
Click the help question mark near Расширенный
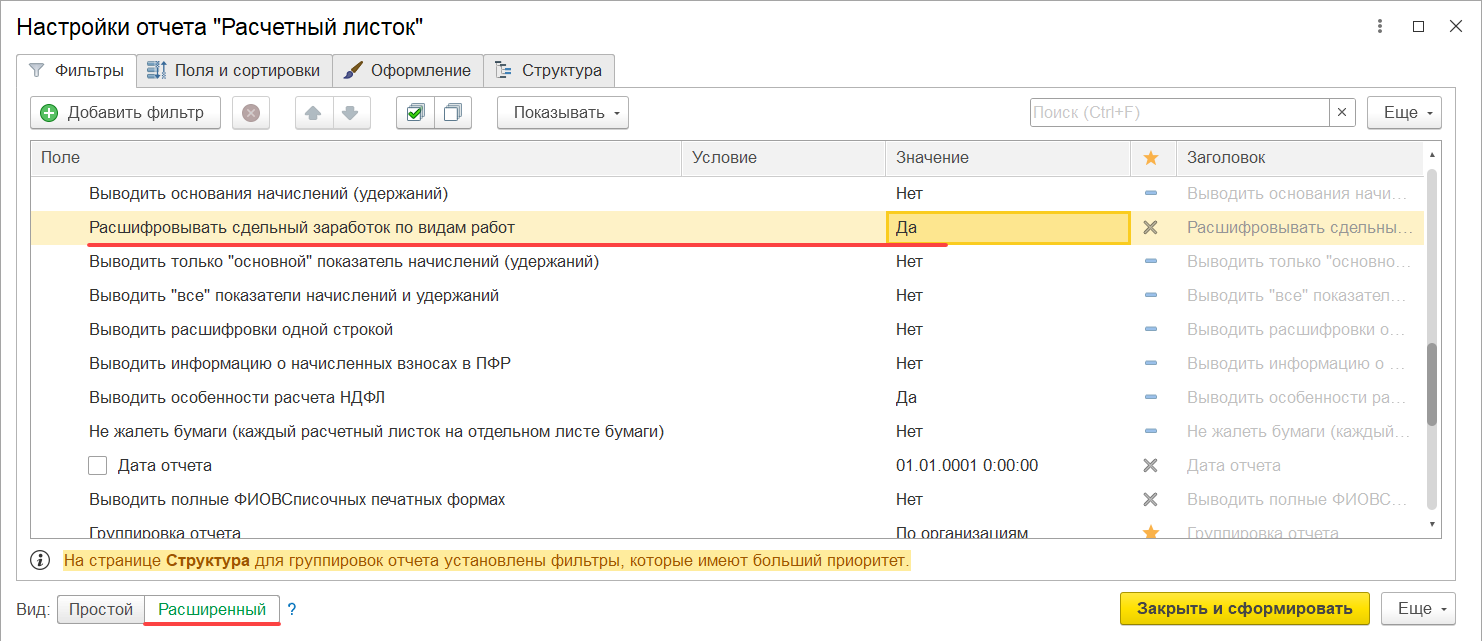tap(292, 609)
